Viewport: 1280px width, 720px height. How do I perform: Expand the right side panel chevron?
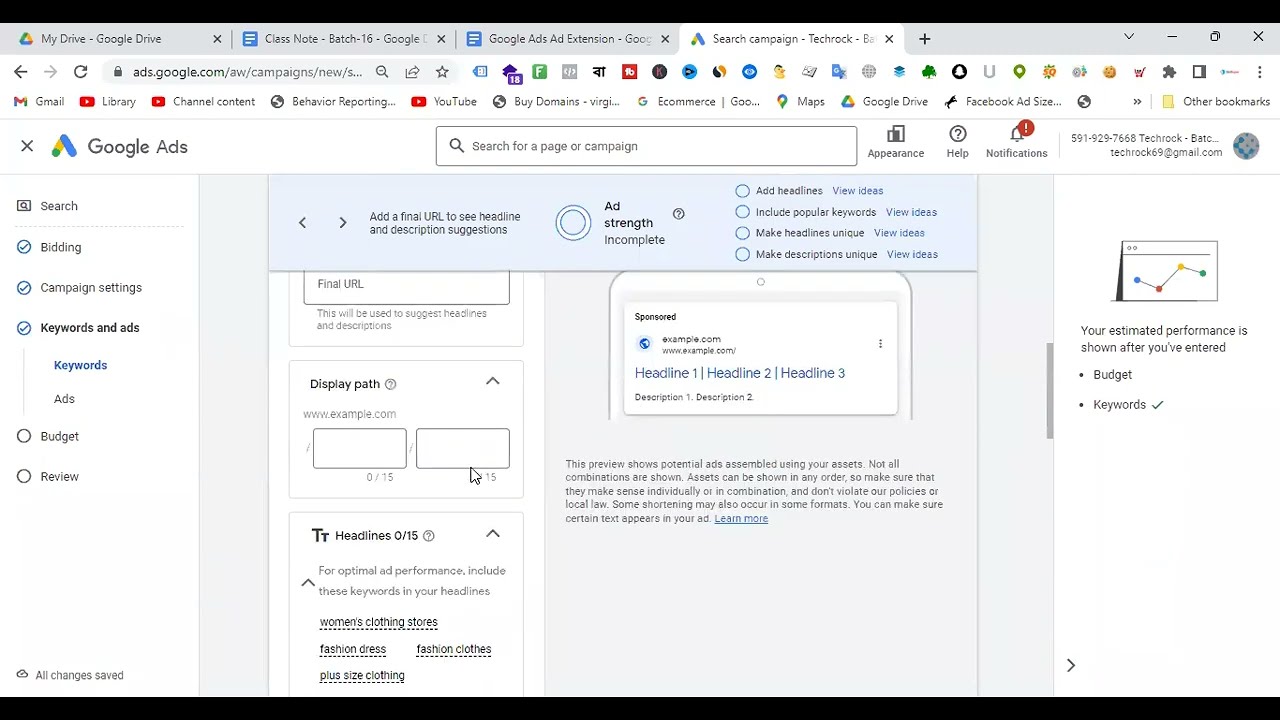pyautogui.click(x=1071, y=665)
